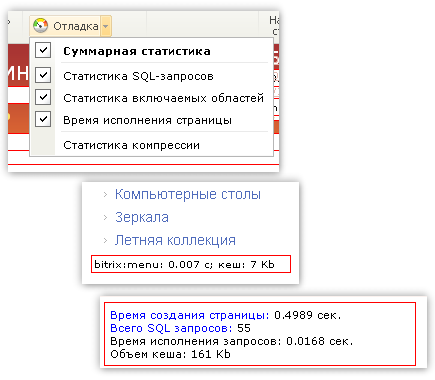Open the Время создания страницы link
Screen dimensions: 435x380
coord(190,315)
